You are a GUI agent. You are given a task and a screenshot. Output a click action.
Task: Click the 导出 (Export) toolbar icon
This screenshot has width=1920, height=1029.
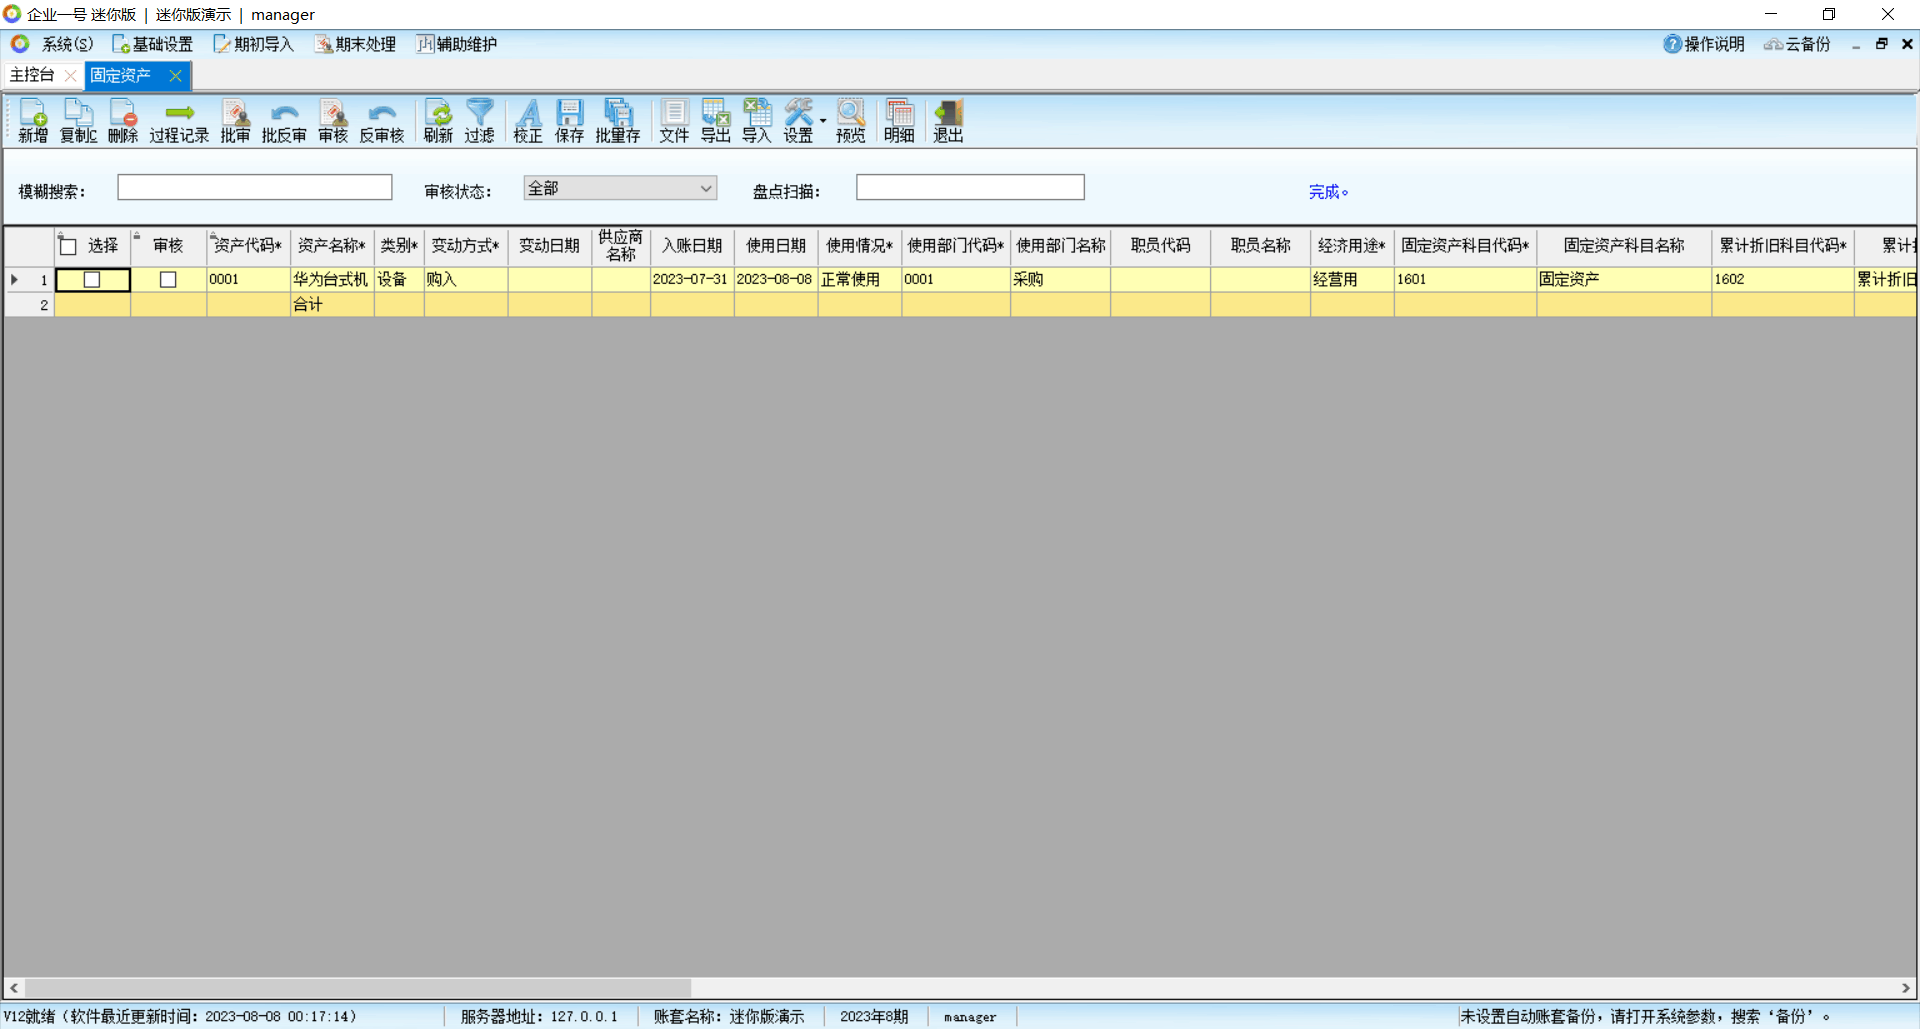point(715,121)
